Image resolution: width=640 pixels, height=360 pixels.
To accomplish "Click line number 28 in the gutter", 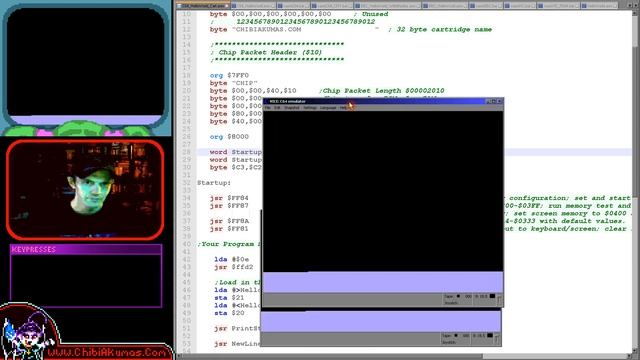I will 187,152.
